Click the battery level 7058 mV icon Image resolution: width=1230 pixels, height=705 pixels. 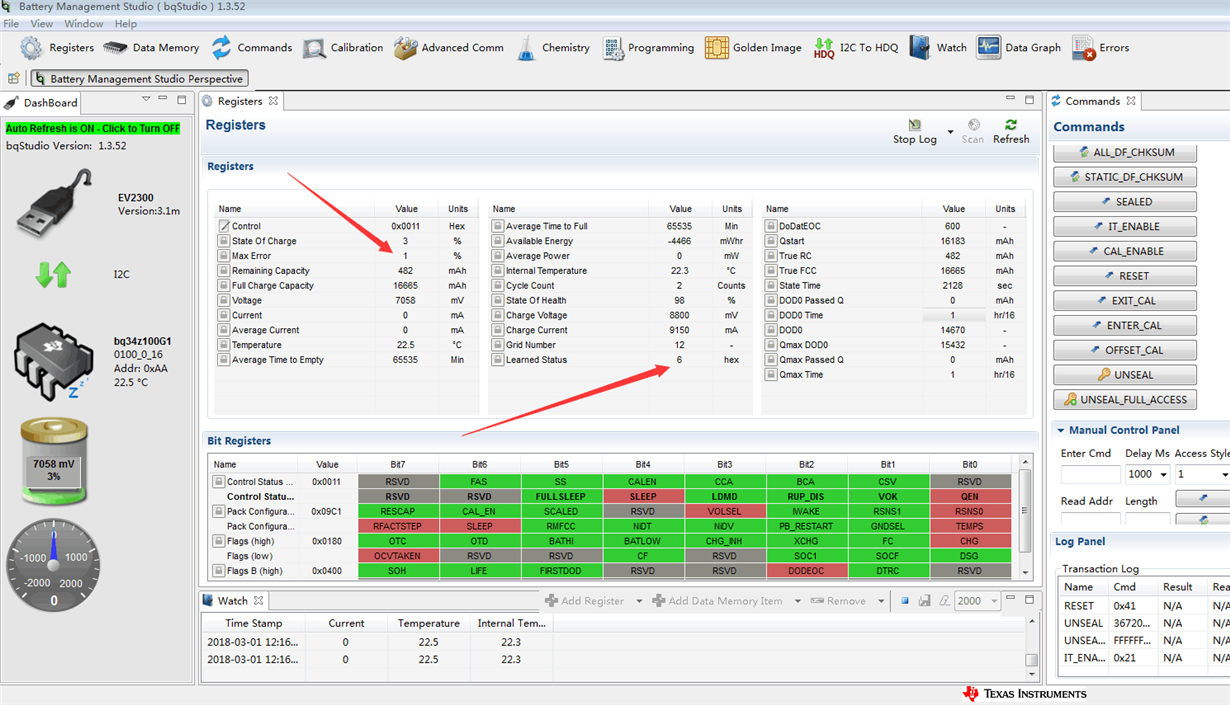click(53, 461)
